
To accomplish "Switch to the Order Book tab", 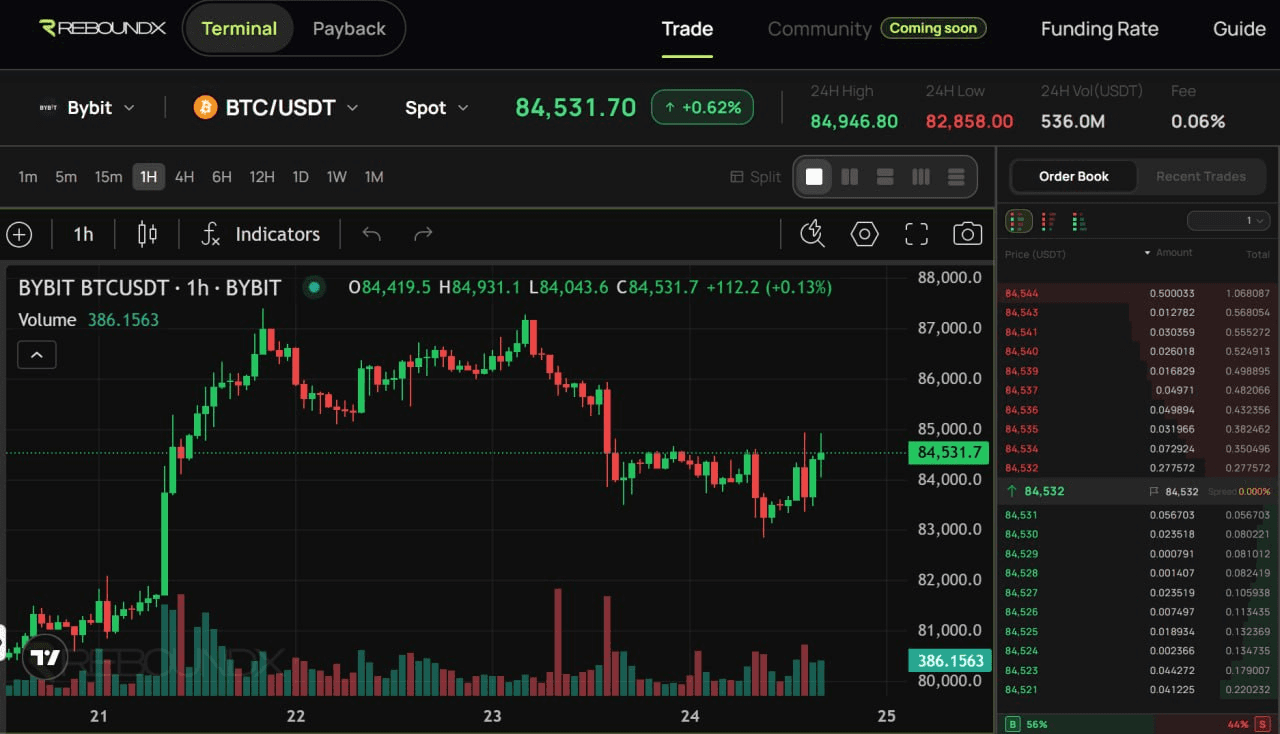I will pyautogui.click(x=1074, y=176).
